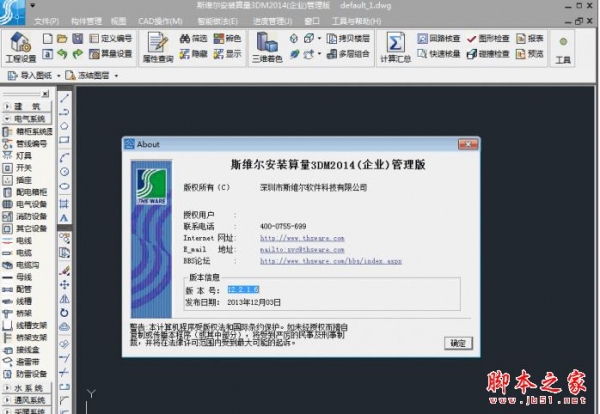Open the CAD操作(M) menu
Screen dimensions: 600x414
coord(160,21)
